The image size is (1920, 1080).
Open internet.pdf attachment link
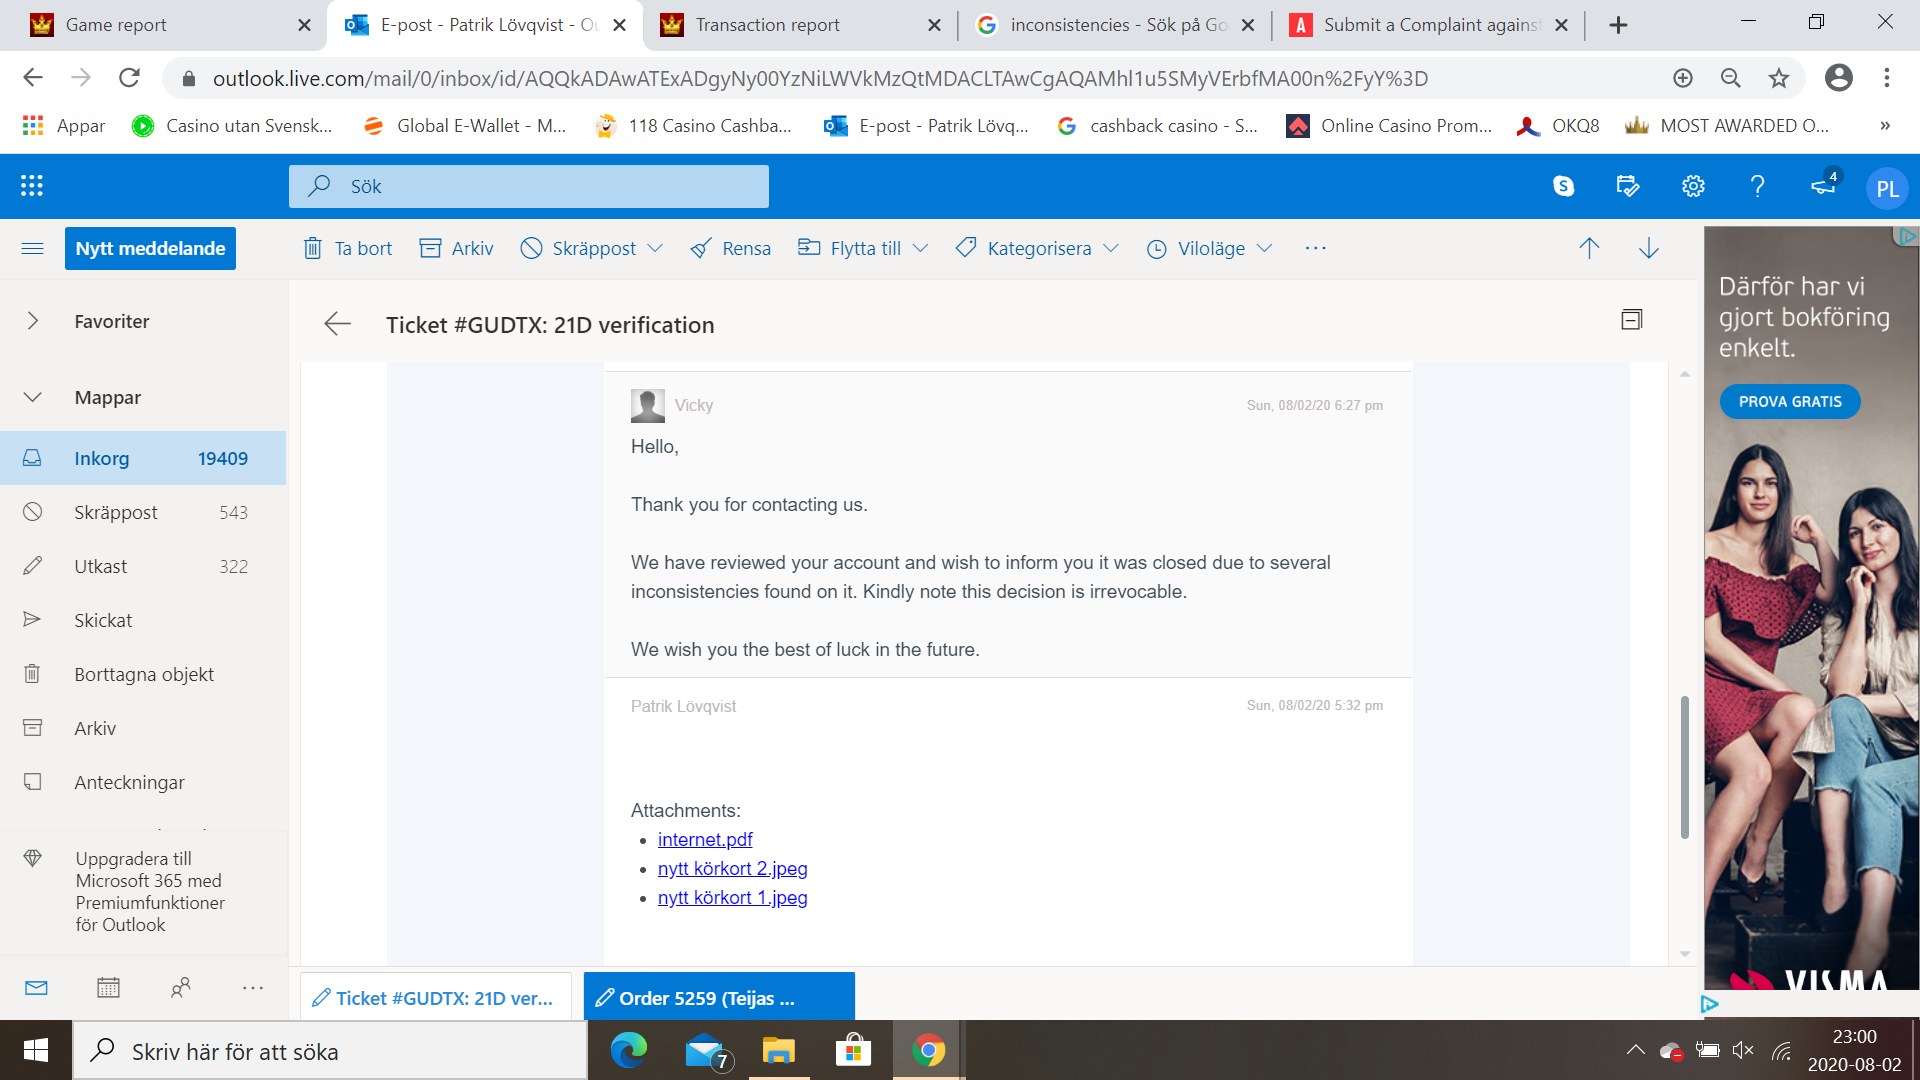point(705,840)
